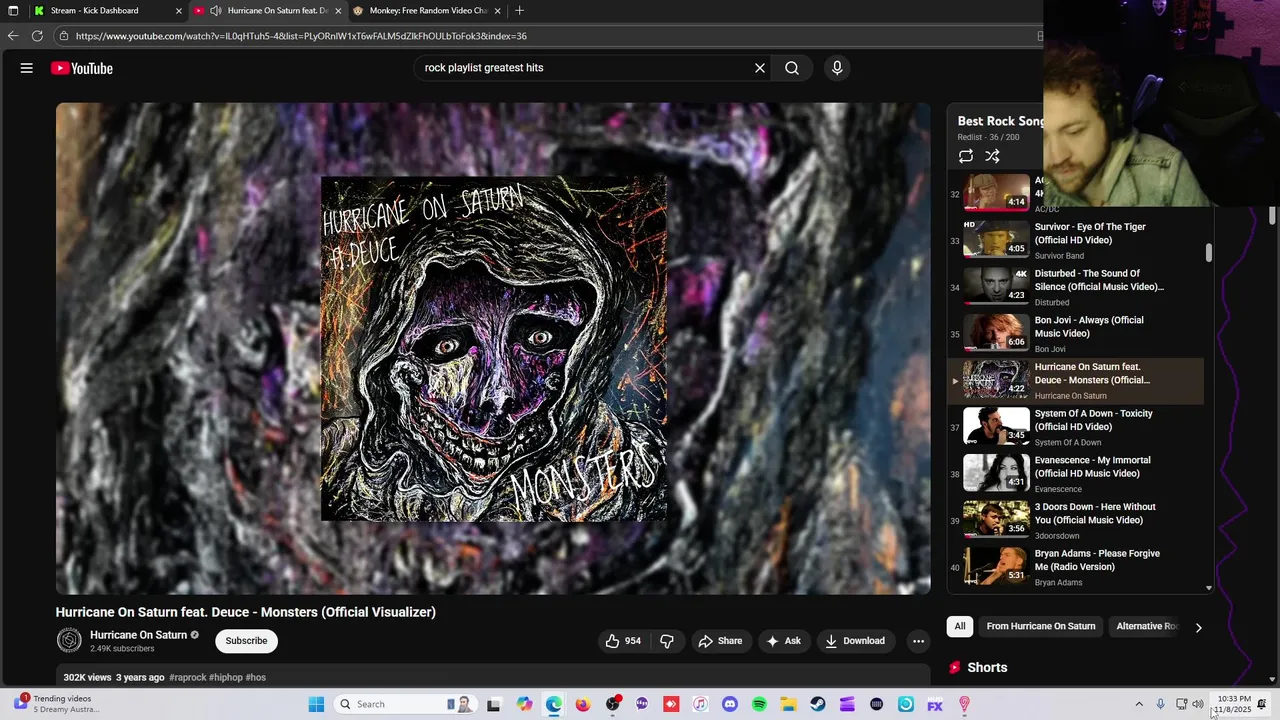1280x720 pixels.
Task: Click the playlist scrollbar thumb
Action: click(1208, 253)
